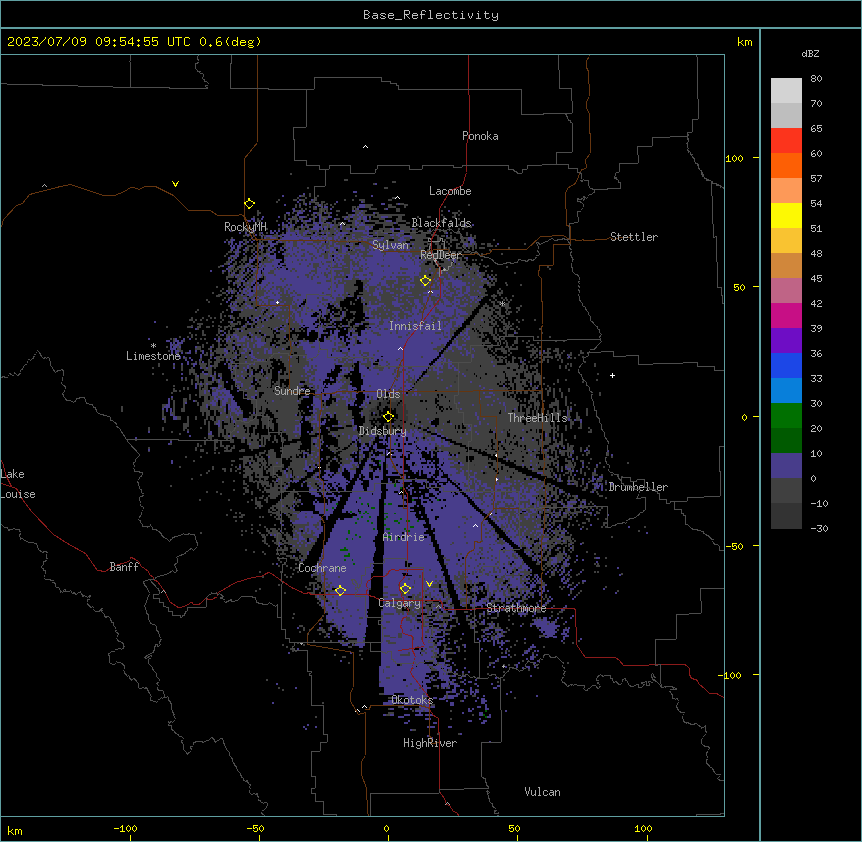Select the red 65 dBZ legend swatch
This screenshot has width=862, height=842.
pos(786,141)
